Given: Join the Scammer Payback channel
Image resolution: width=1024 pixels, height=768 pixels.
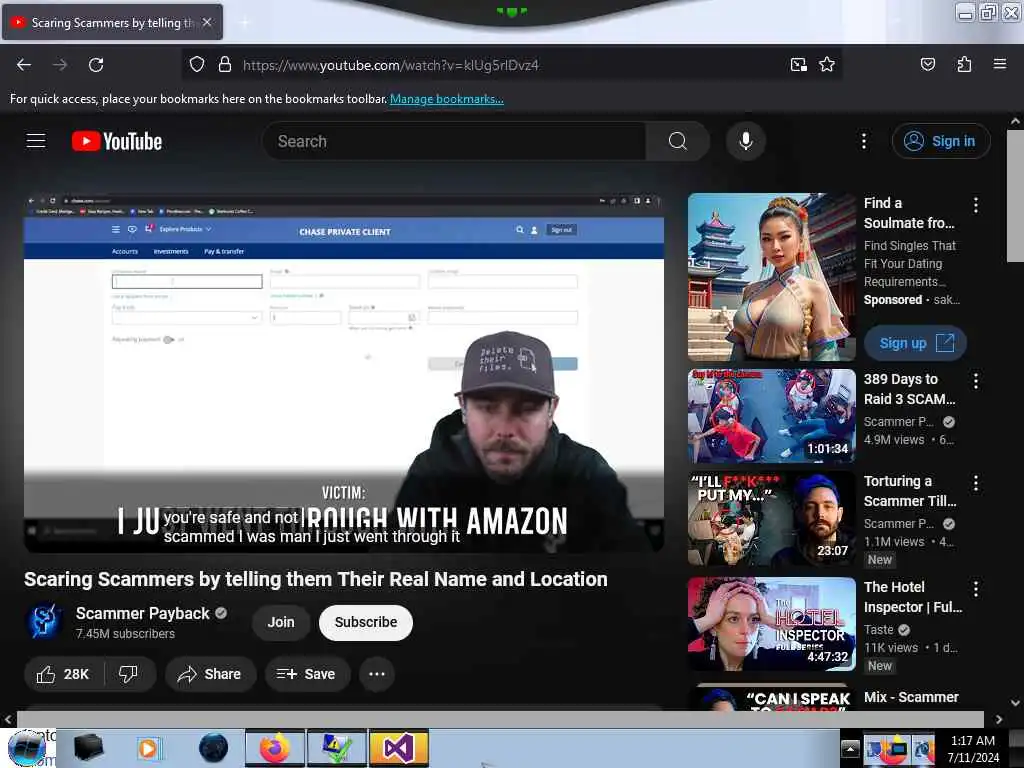Looking at the screenshot, I should 281,622.
